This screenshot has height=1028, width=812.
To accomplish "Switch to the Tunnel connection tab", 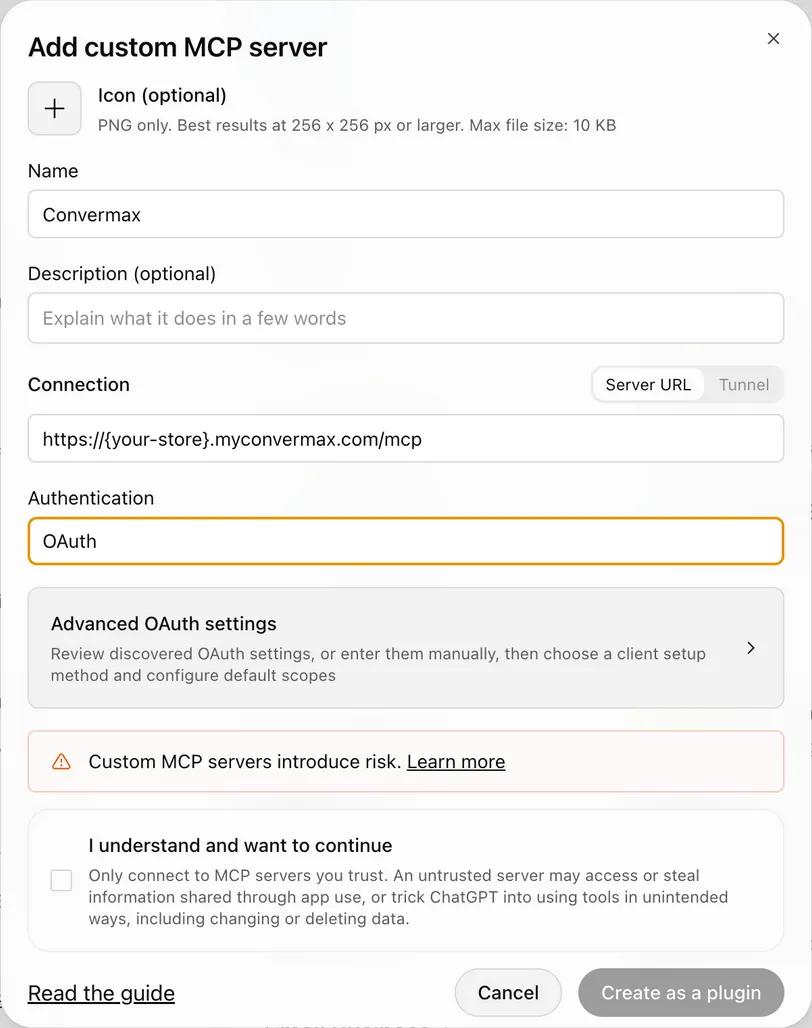I will coord(744,385).
